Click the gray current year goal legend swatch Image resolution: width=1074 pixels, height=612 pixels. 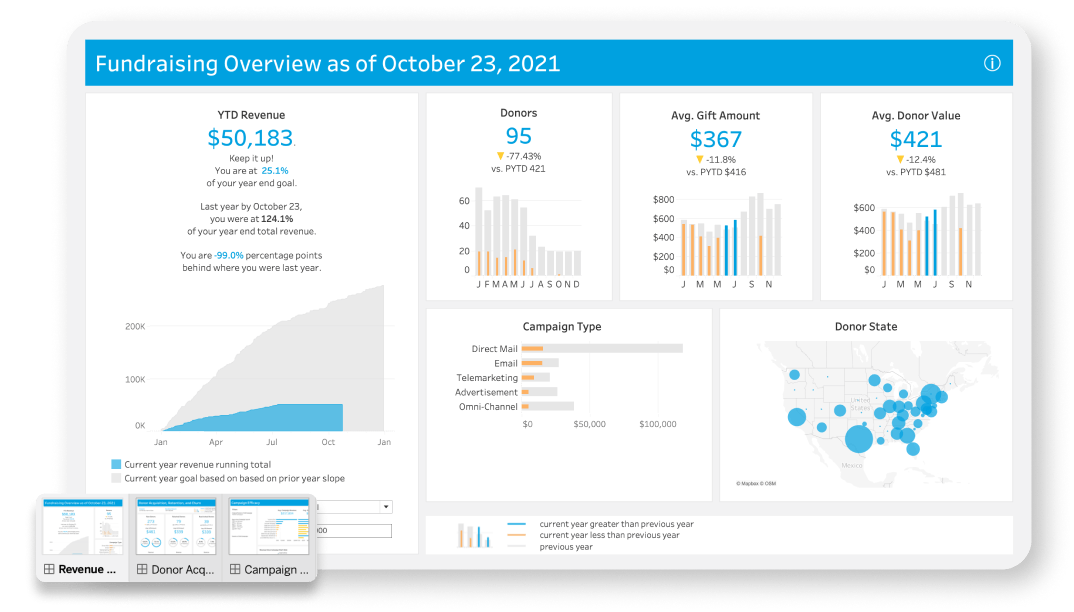116,479
